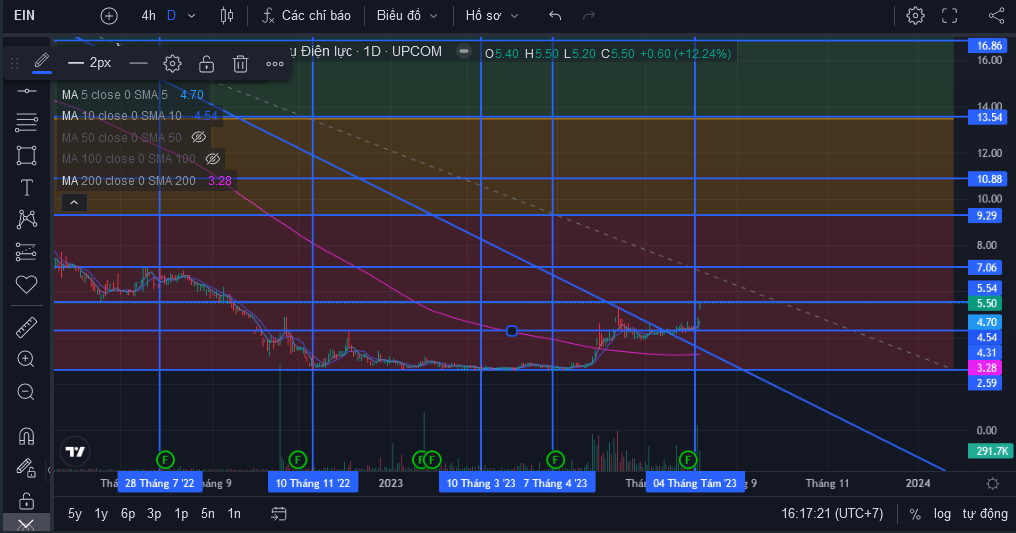Image resolution: width=1016 pixels, height=533 pixels.
Task: Toggle the tự động auto scale button
Action: pyautogui.click(x=985, y=514)
